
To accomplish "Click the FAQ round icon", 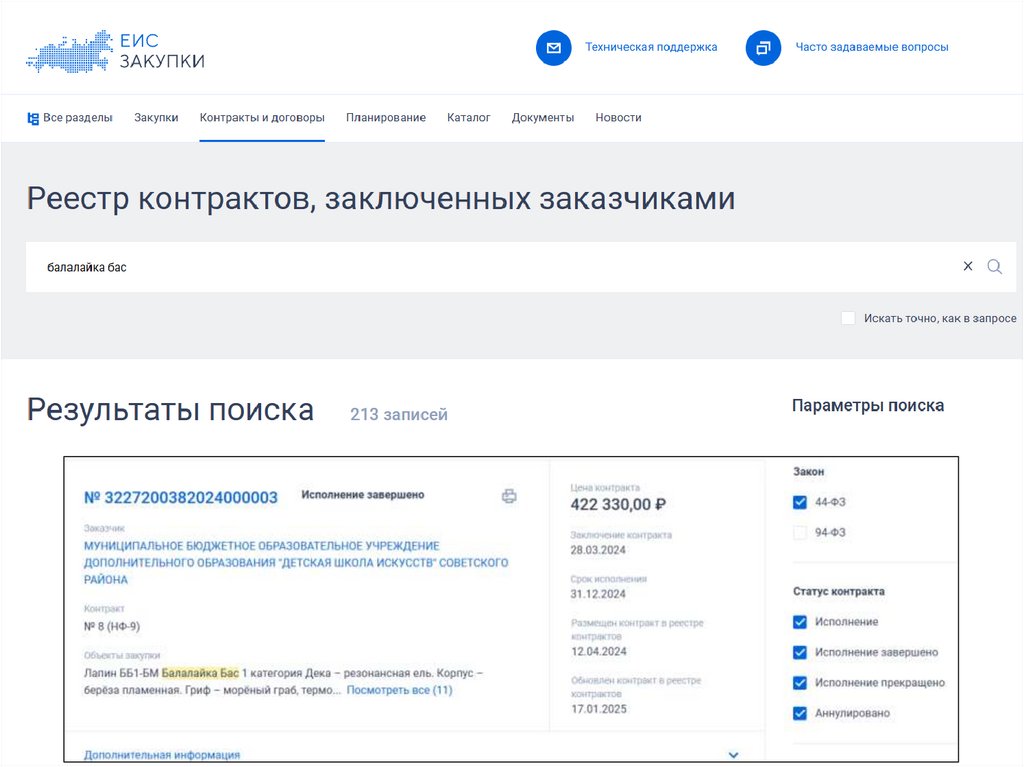I will coord(763,48).
